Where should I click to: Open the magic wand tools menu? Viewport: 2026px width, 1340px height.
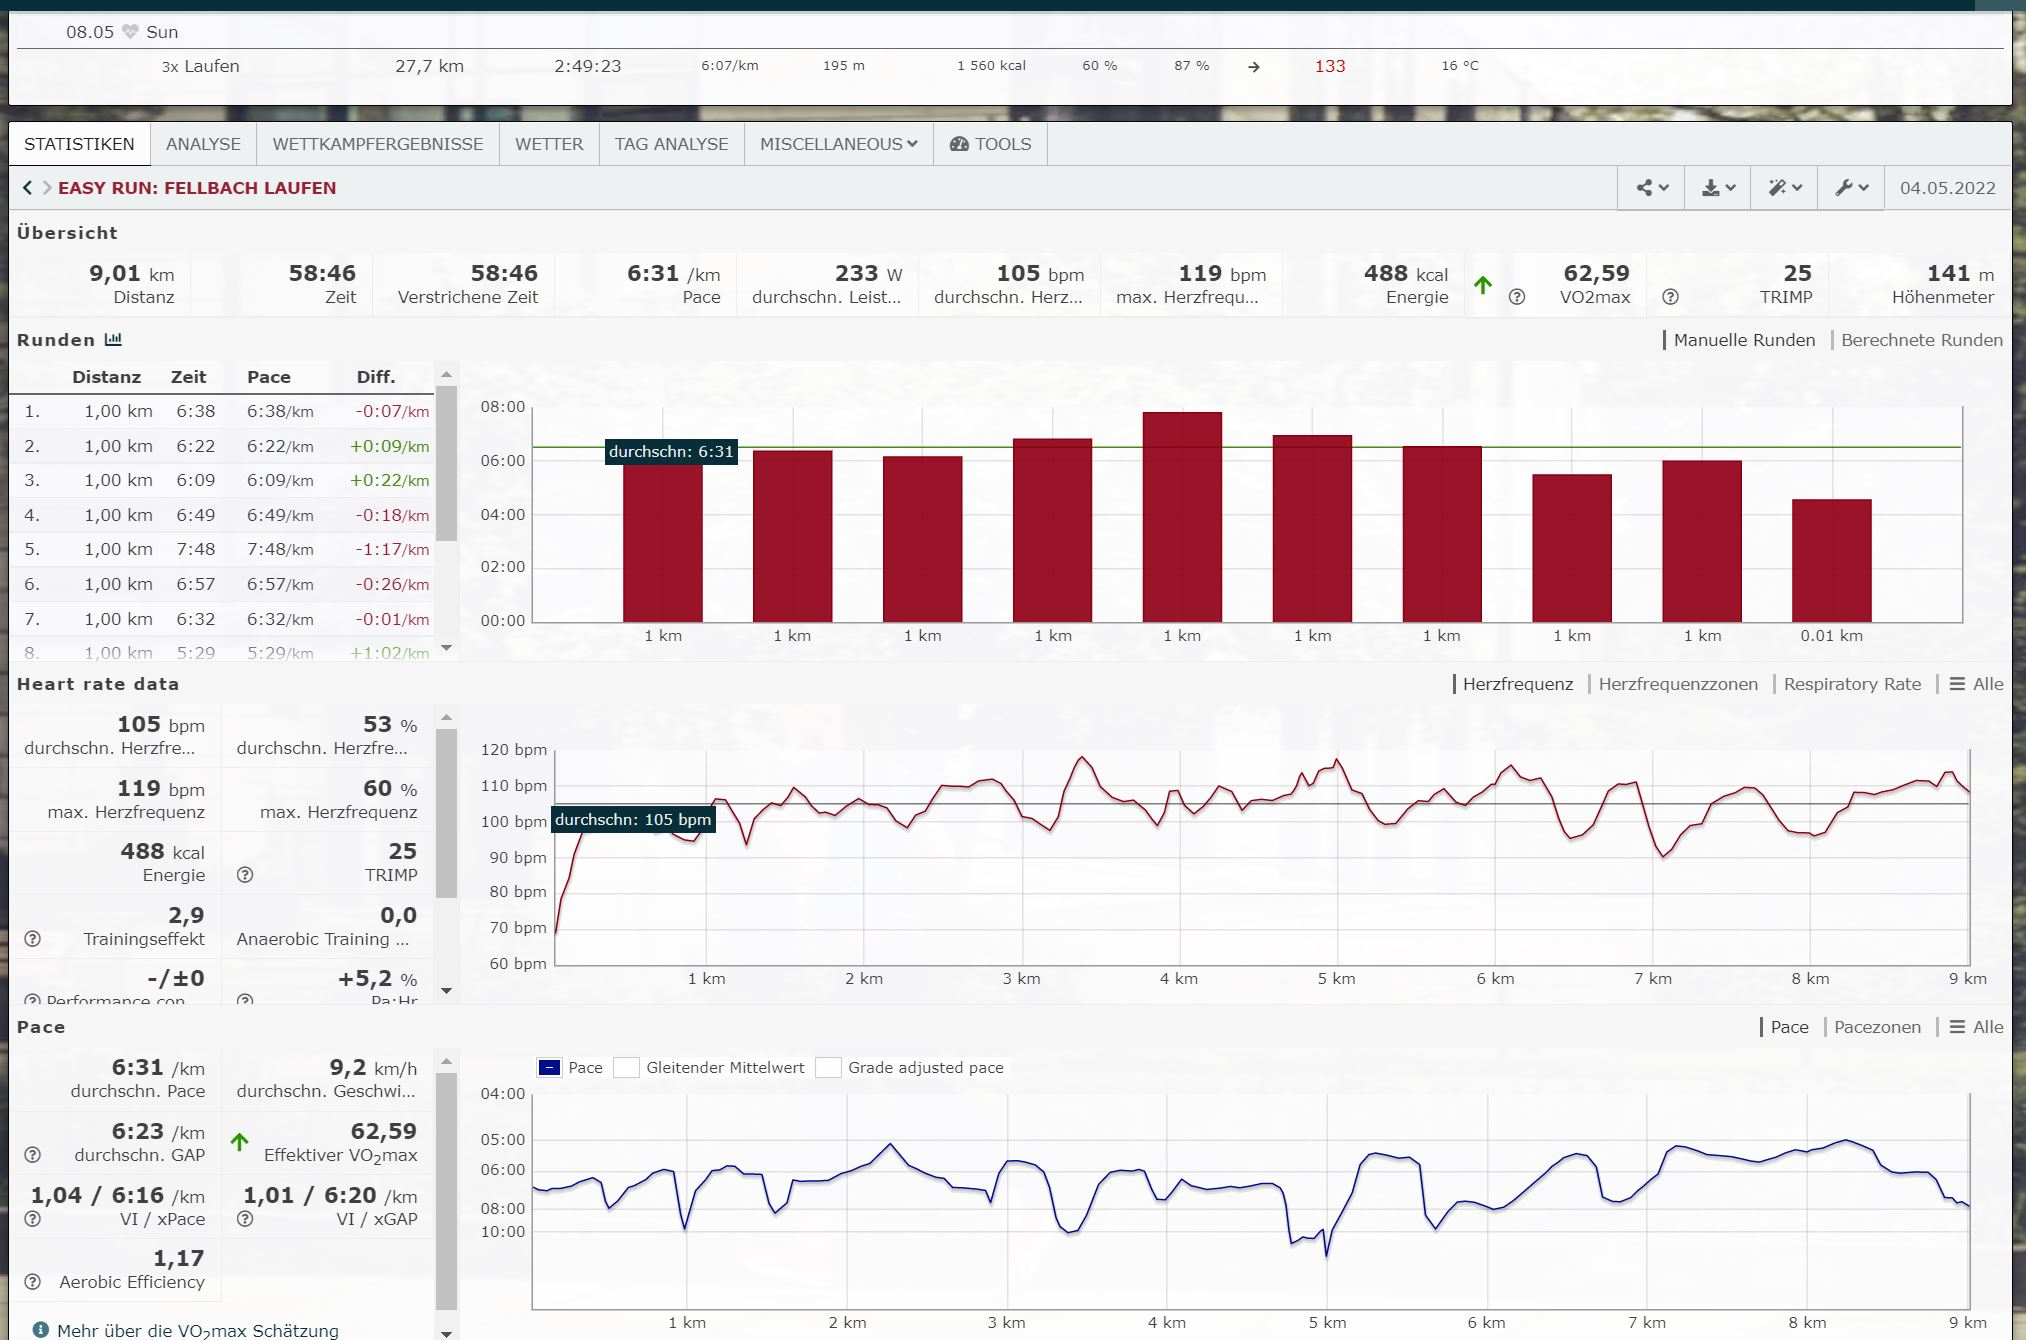[x=1784, y=188]
